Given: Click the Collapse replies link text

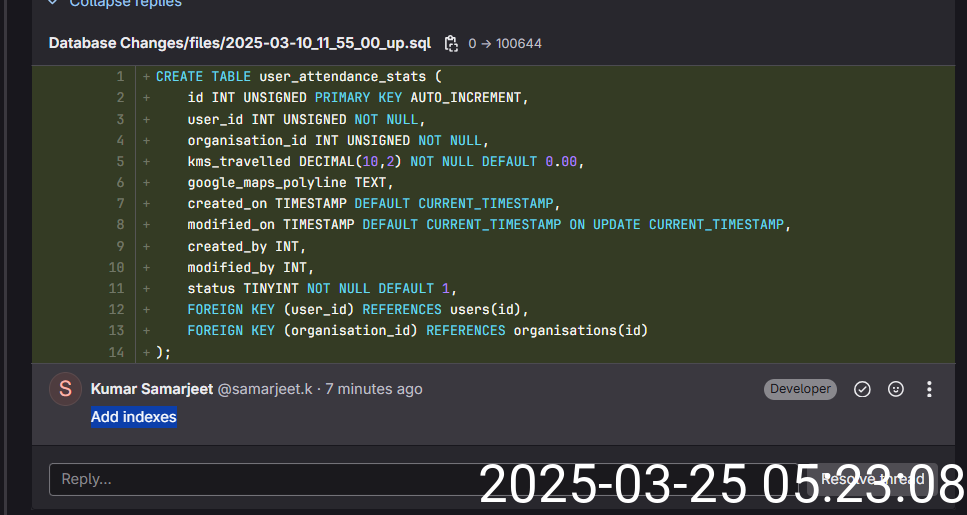Looking at the screenshot, I should [125, 3].
